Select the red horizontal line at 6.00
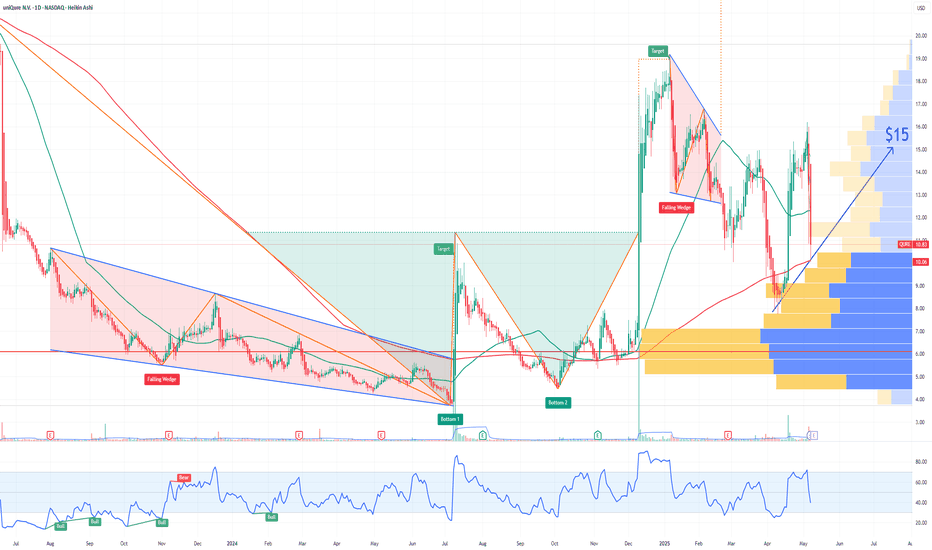Viewport: 932px width, 550px height. coord(455,351)
